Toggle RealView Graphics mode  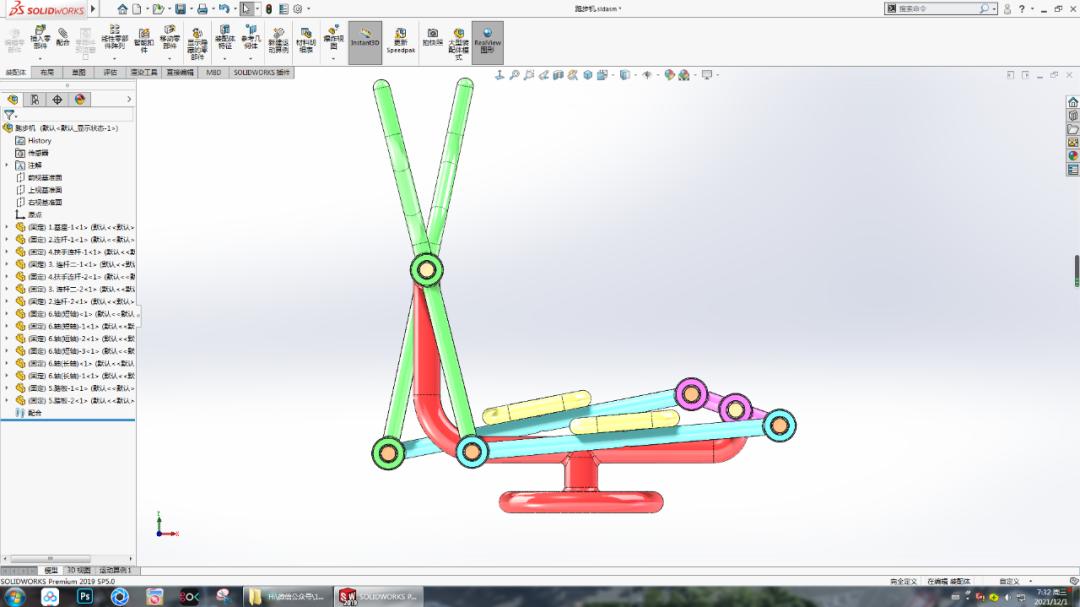tap(488, 41)
